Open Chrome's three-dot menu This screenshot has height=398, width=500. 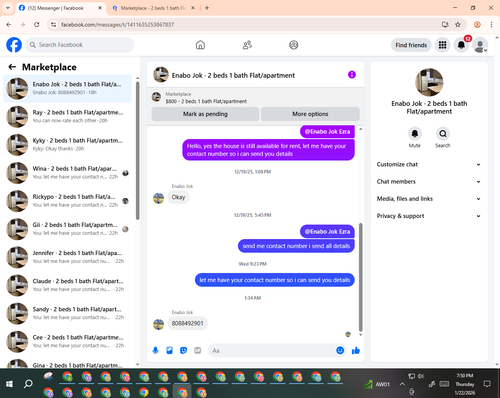491,24
